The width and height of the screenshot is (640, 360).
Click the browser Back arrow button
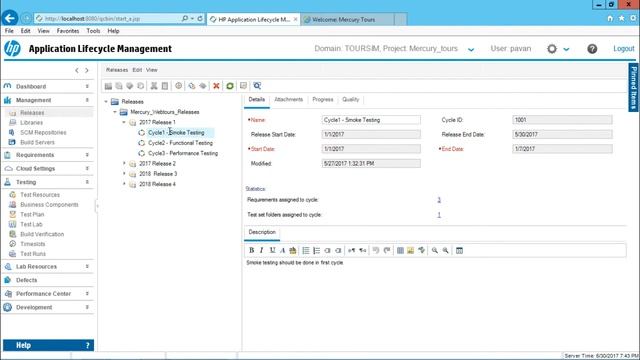pos(10,18)
